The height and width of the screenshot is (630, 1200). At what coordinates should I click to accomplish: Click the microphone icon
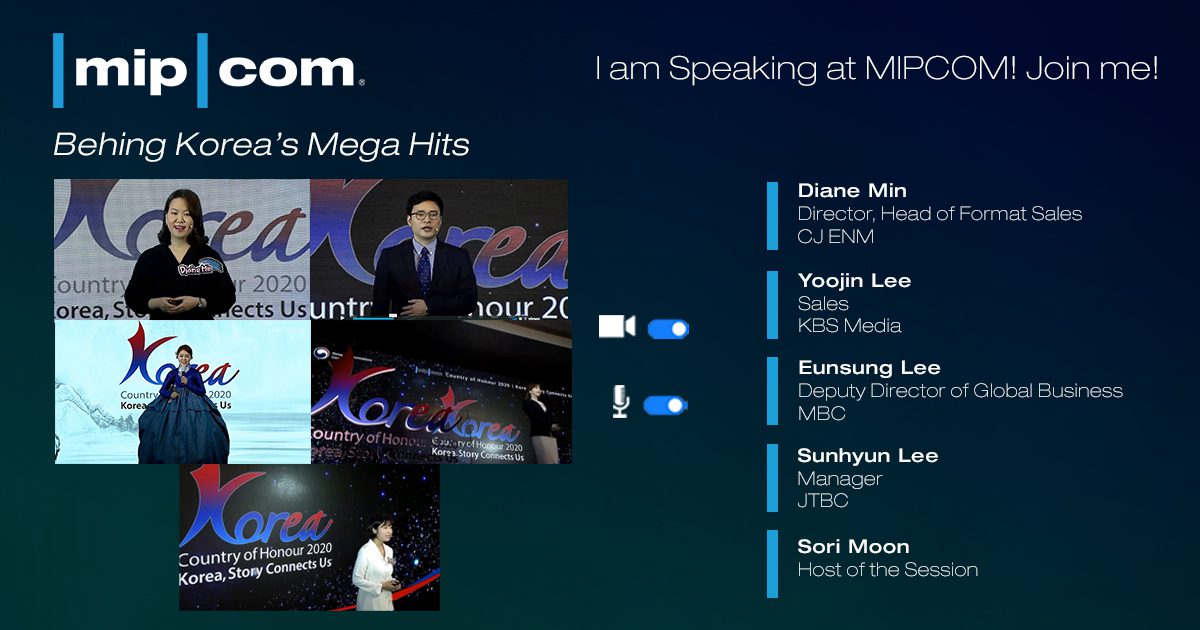point(620,403)
